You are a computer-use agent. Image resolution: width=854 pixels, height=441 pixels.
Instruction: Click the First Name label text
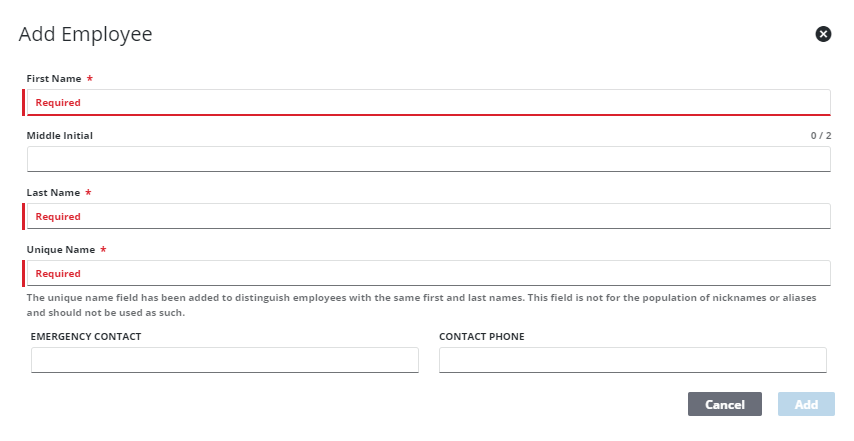point(54,78)
